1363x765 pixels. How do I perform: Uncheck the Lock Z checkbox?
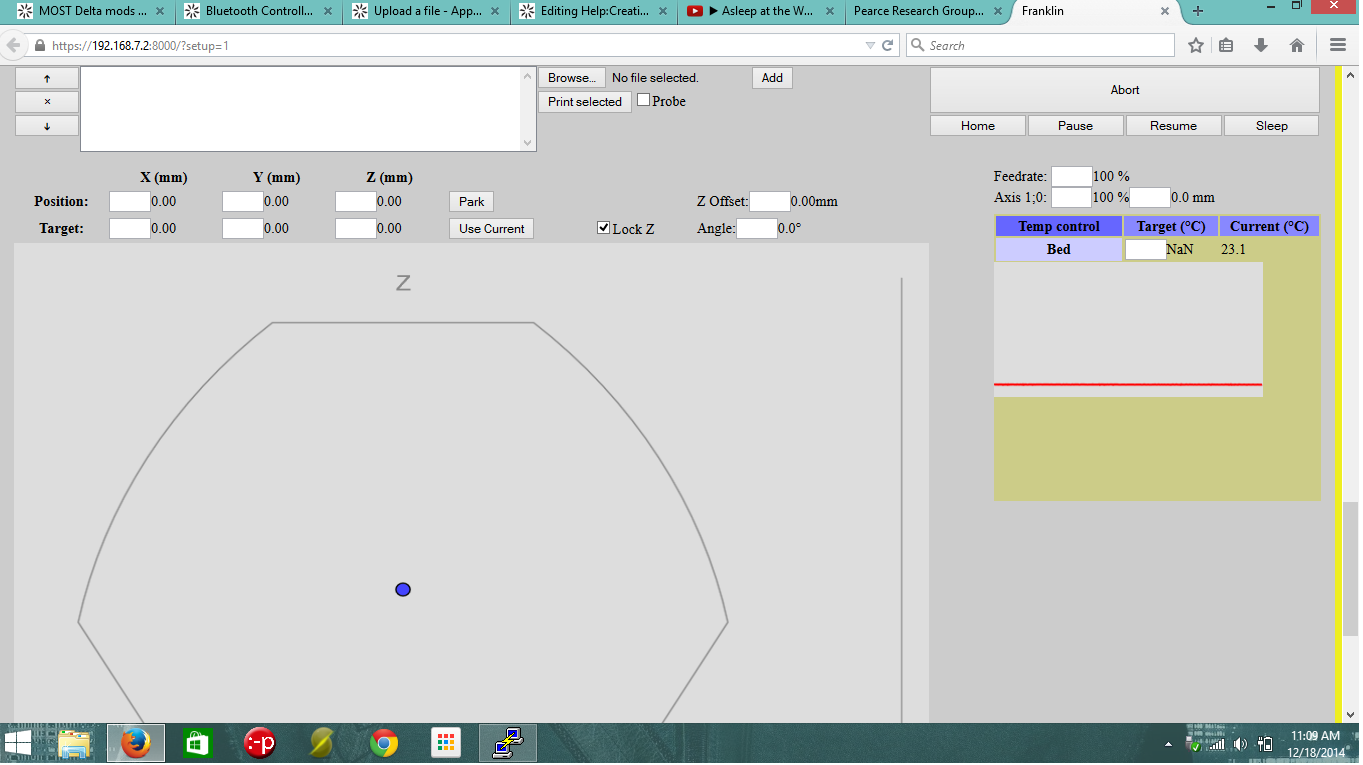pyautogui.click(x=603, y=228)
